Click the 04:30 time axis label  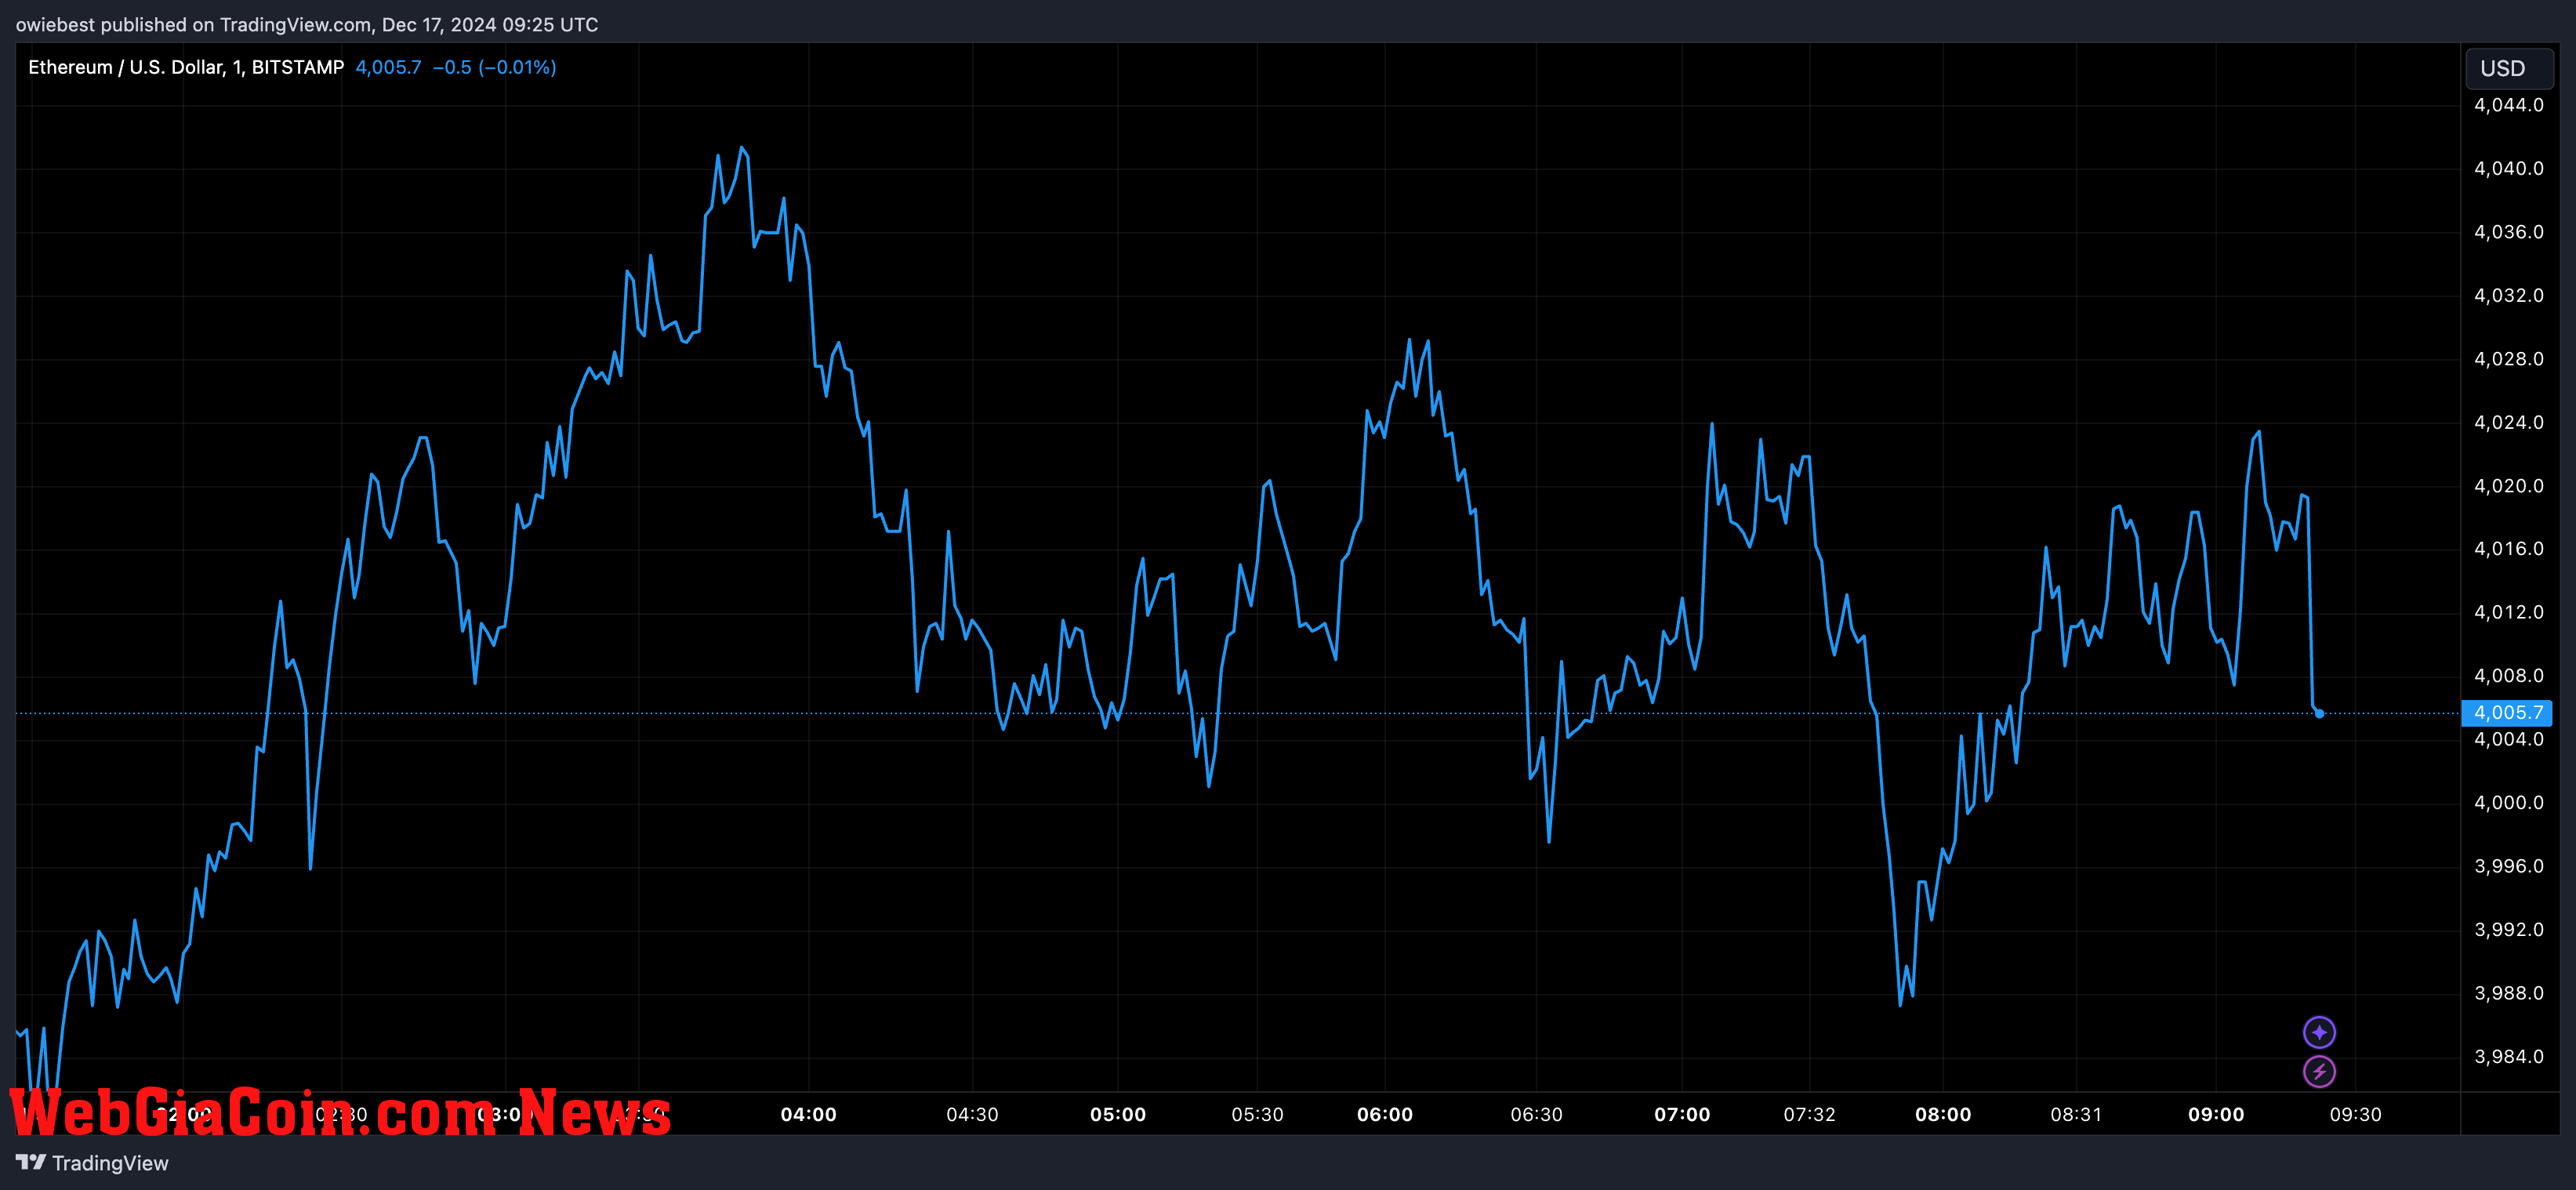pos(972,1114)
